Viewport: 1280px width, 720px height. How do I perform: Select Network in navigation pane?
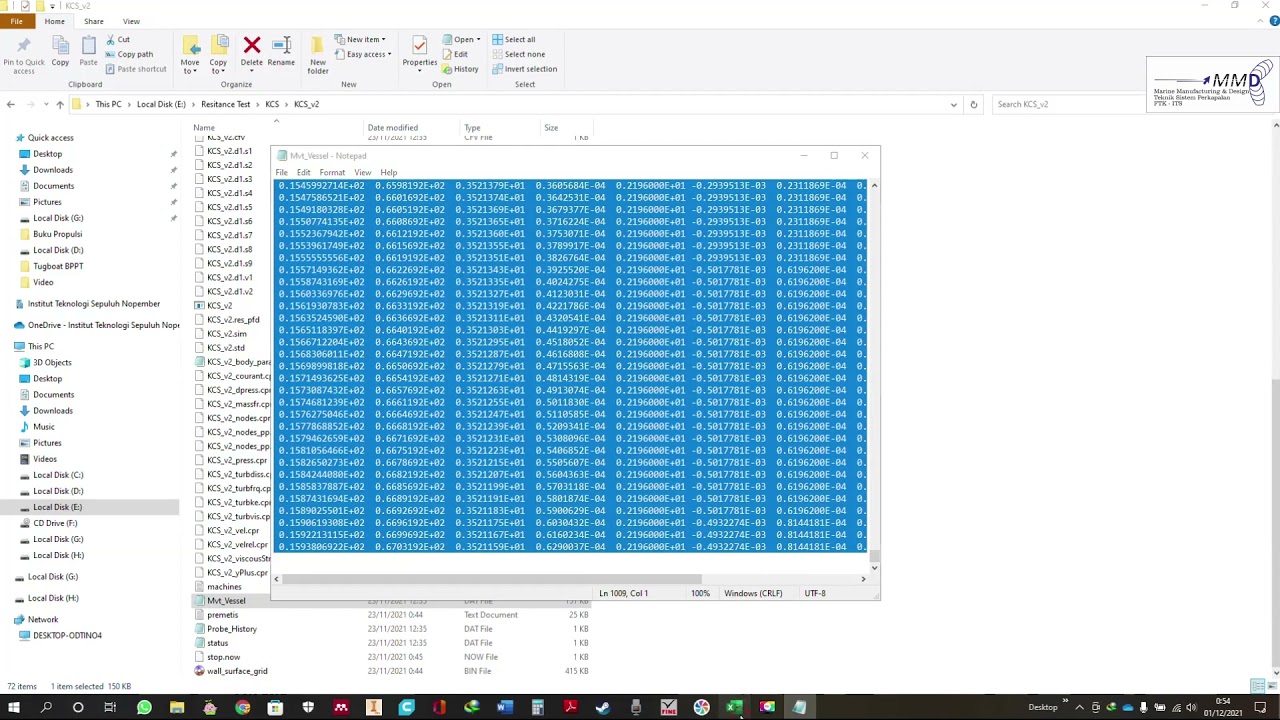point(43,619)
